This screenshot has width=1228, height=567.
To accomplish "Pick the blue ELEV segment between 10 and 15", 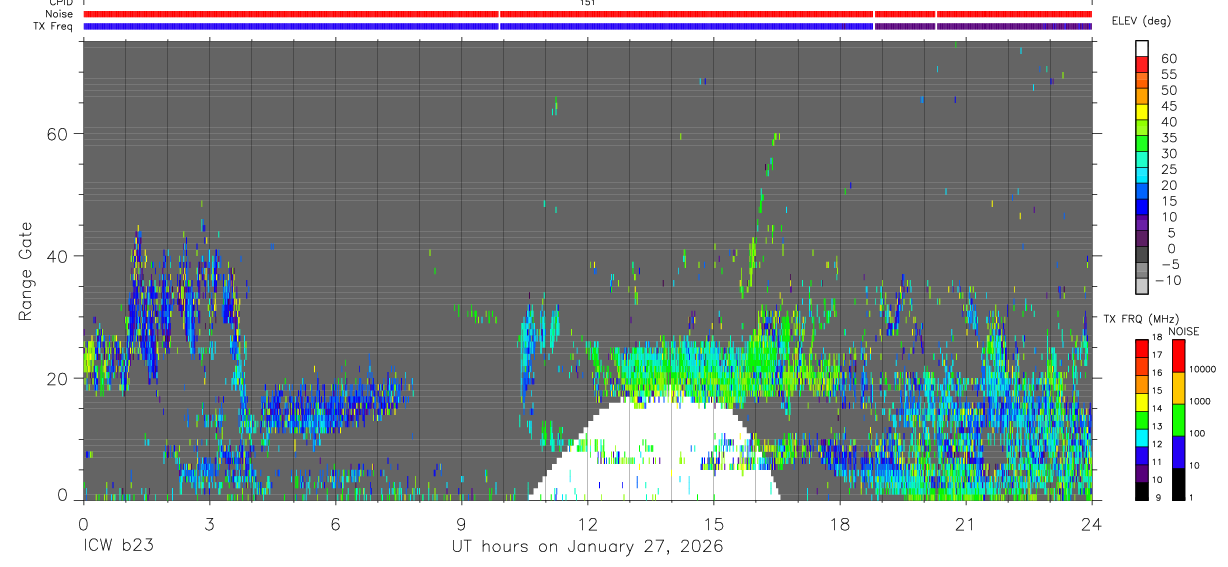I will pyautogui.click(x=1143, y=208).
